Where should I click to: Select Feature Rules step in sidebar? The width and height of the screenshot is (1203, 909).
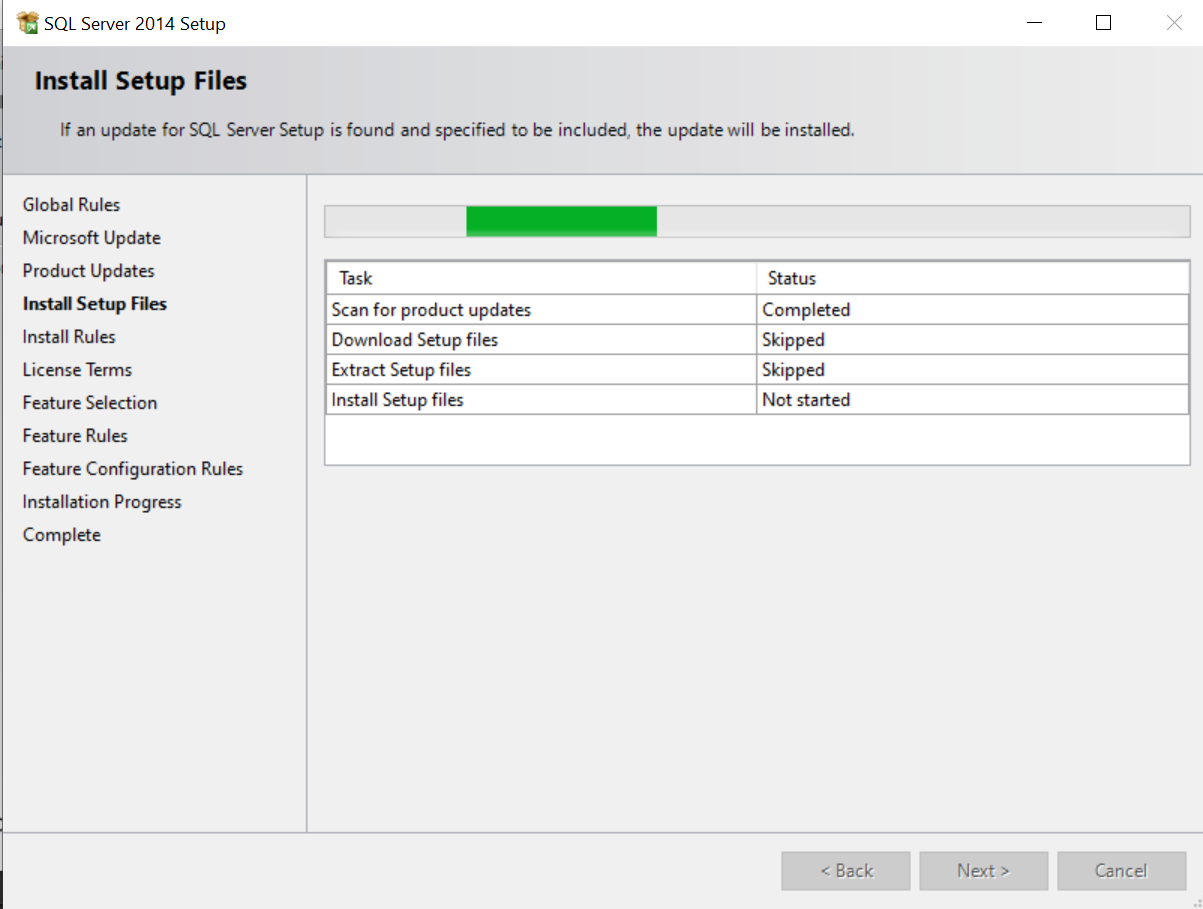tap(75, 436)
